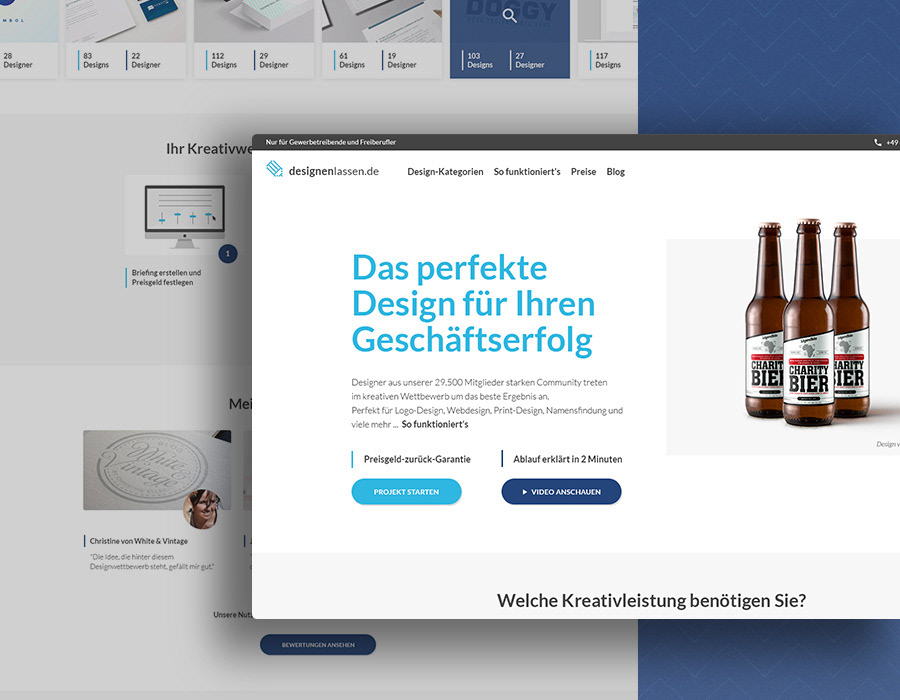Viewport: 900px width, 700px height.
Task: Click the monitor briefing illustration in background page
Action: pos(184,217)
